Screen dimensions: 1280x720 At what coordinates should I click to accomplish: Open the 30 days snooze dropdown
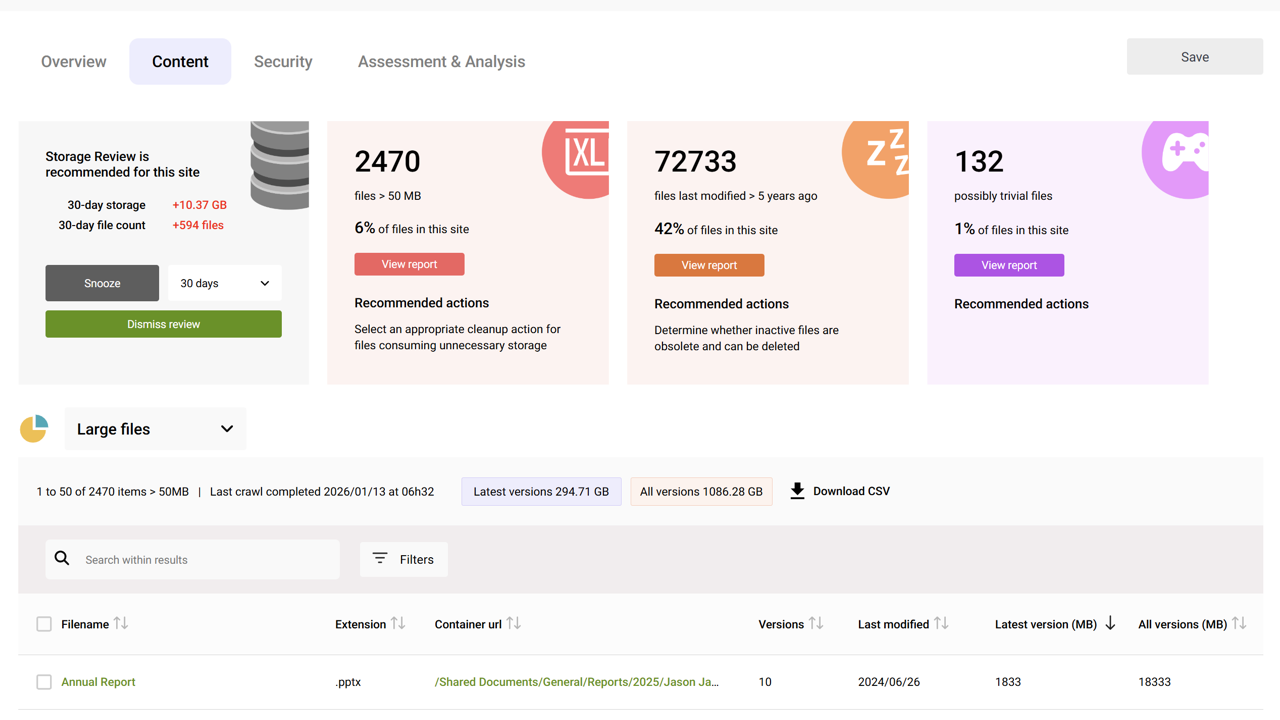click(224, 284)
